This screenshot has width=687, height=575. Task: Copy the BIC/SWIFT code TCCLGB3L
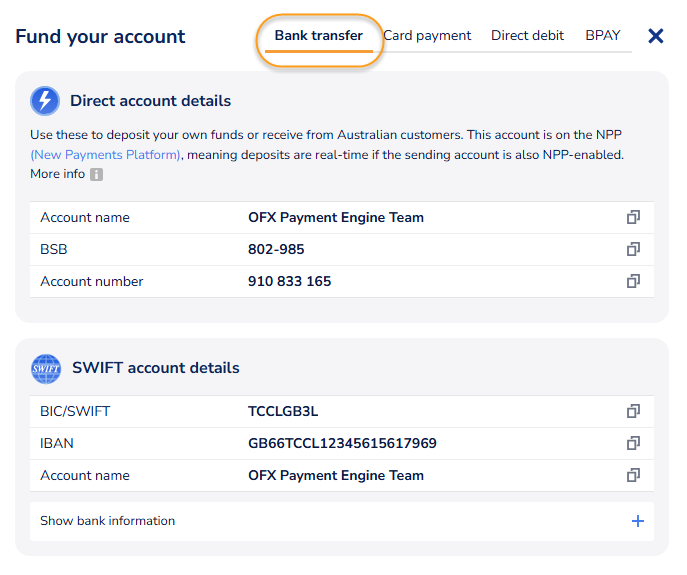tap(632, 411)
